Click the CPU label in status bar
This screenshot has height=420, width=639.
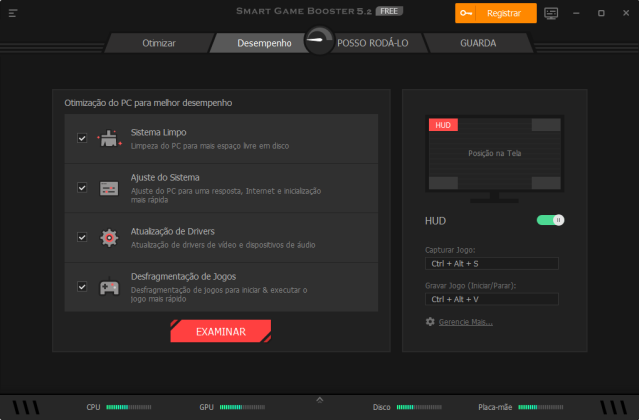coord(93,407)
